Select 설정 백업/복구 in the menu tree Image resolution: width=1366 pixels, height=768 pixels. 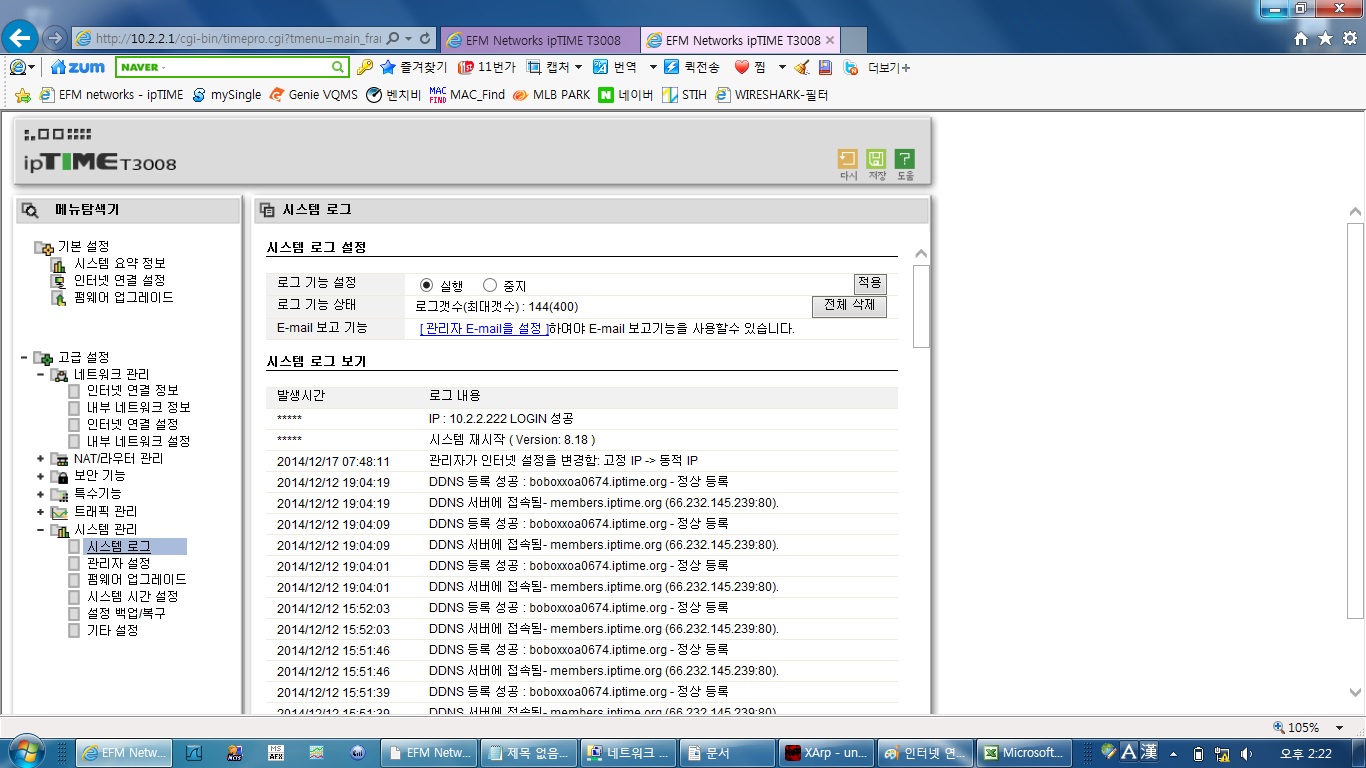tap(126, 613)
